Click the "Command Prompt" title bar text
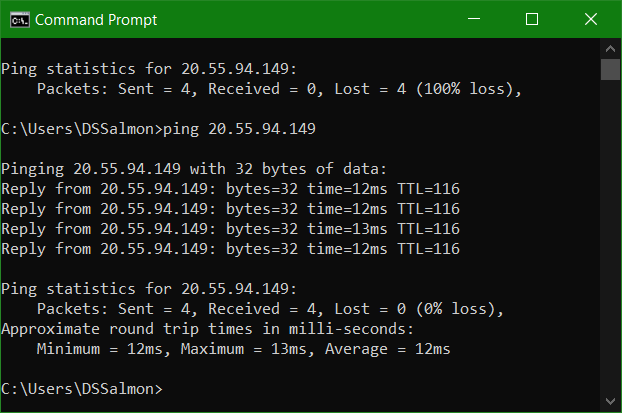 96,20
